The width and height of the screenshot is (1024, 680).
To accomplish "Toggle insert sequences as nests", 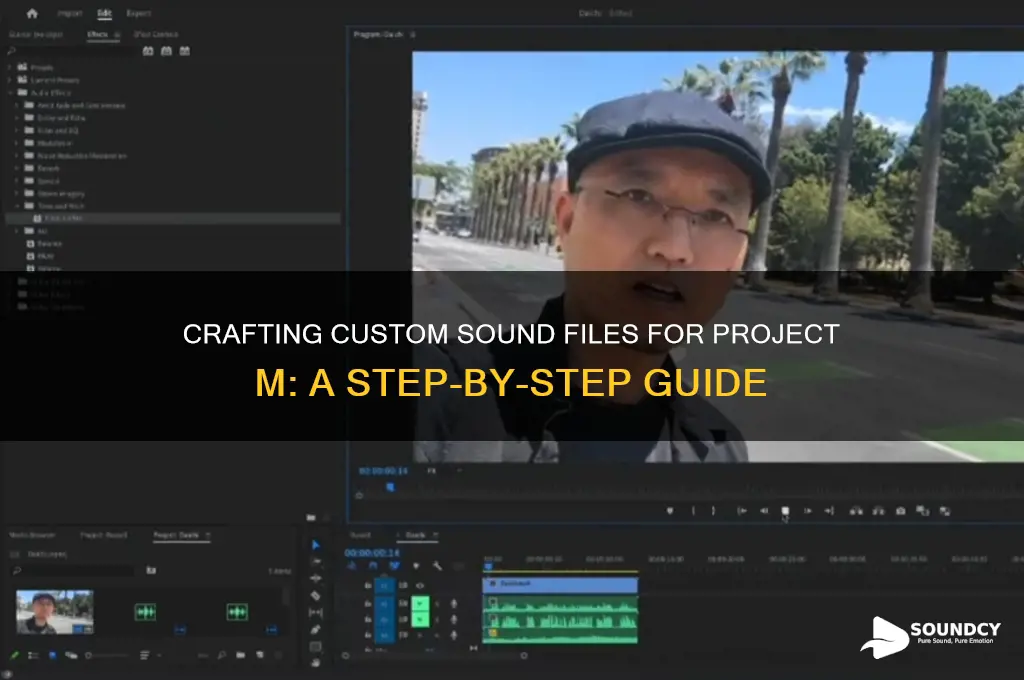I will pyautogui.click(x=351, y=566).
